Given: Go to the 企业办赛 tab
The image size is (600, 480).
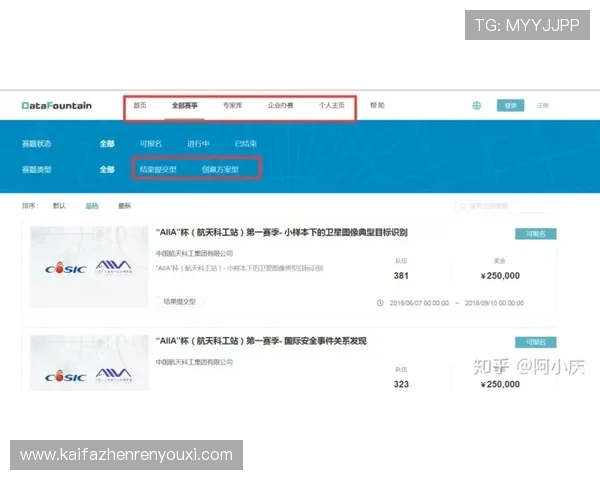Looking at the screenshot, I should [280, 105].
